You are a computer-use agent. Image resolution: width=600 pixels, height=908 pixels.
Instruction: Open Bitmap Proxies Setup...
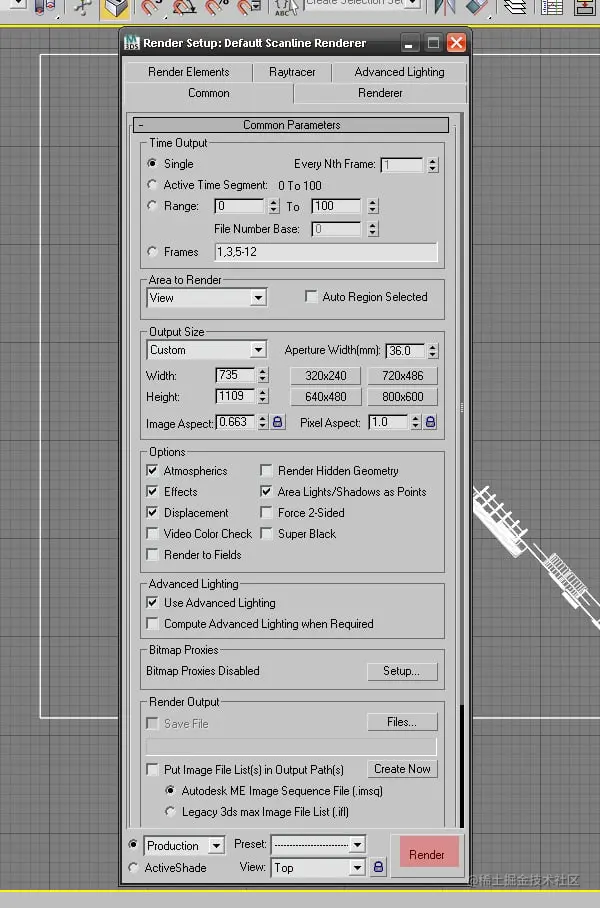(x=402, y=671)
